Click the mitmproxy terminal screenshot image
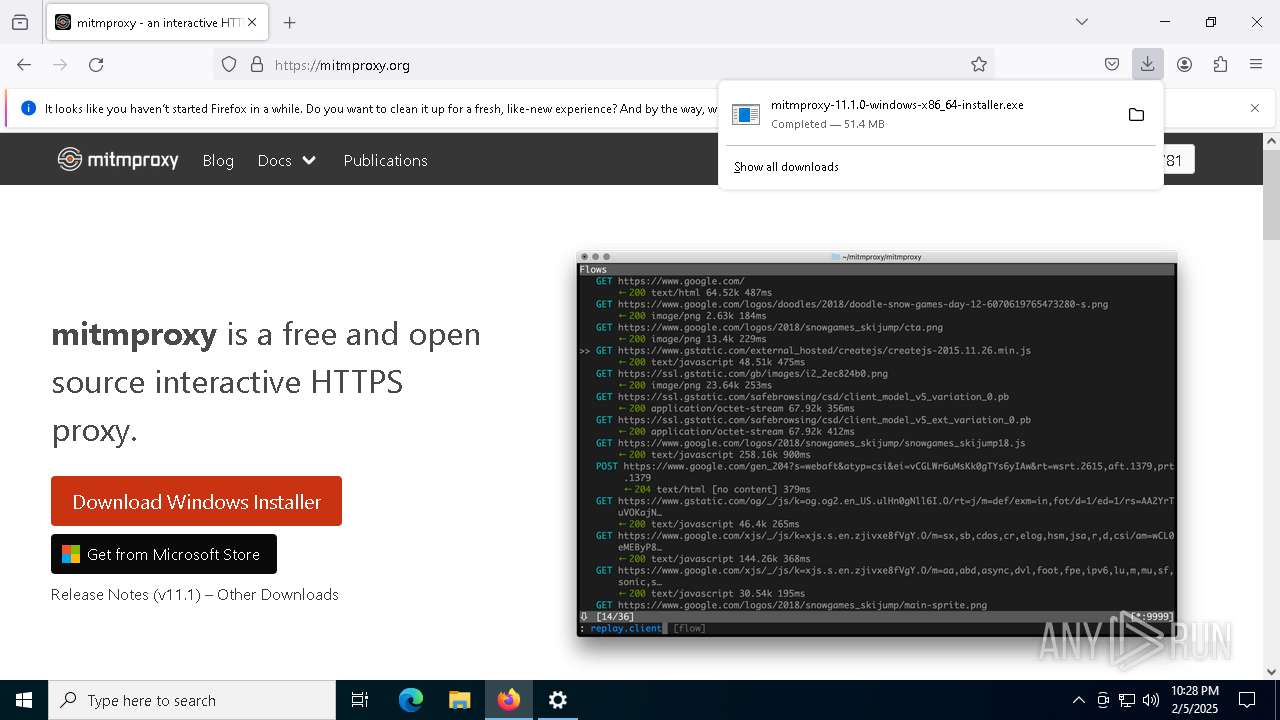This screenshot has width=1280, height=720. 876,444
